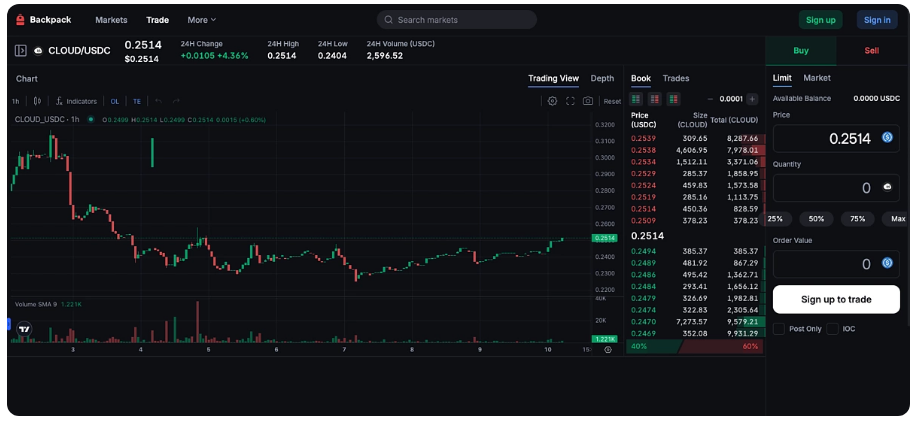The height and width of the screenshot is (424, 914).
Task: Click the Quantity input field
Action: (836, 187)
